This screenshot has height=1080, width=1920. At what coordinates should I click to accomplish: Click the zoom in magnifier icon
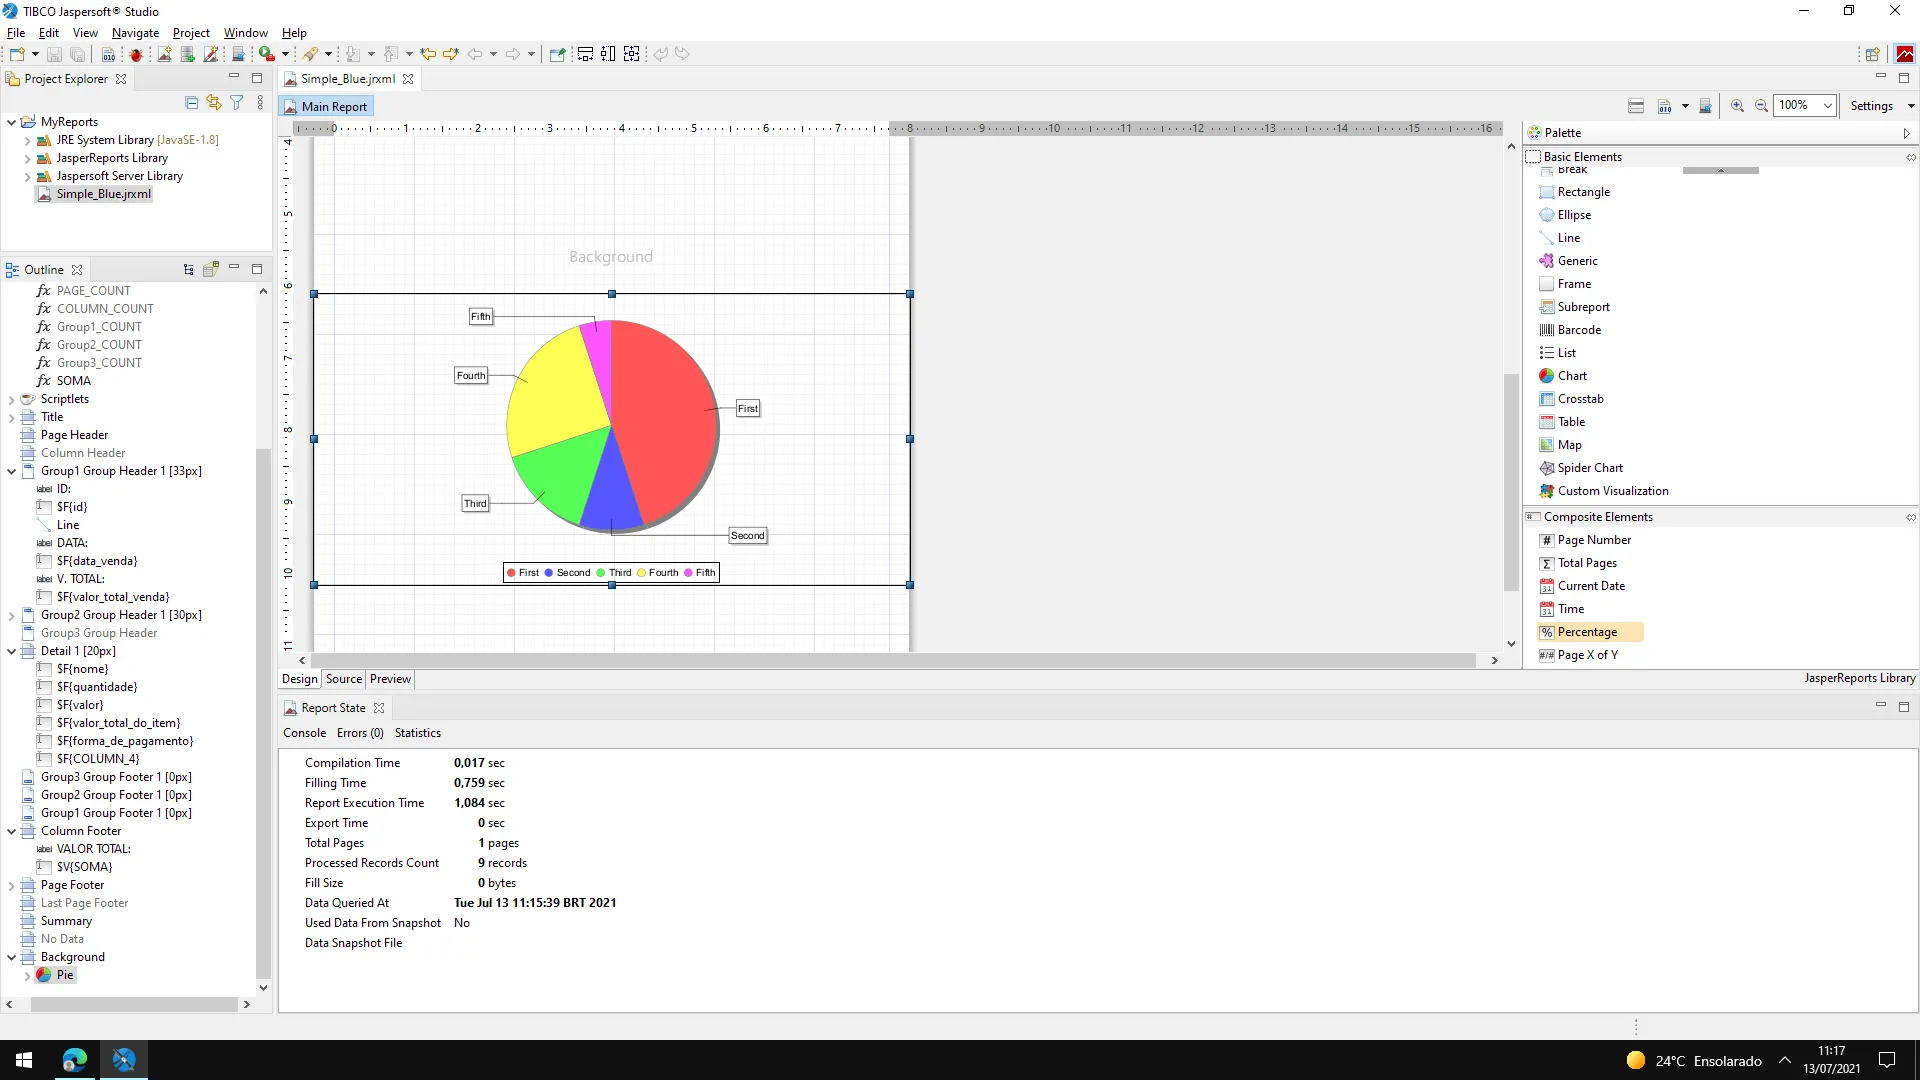[1737, 106]
